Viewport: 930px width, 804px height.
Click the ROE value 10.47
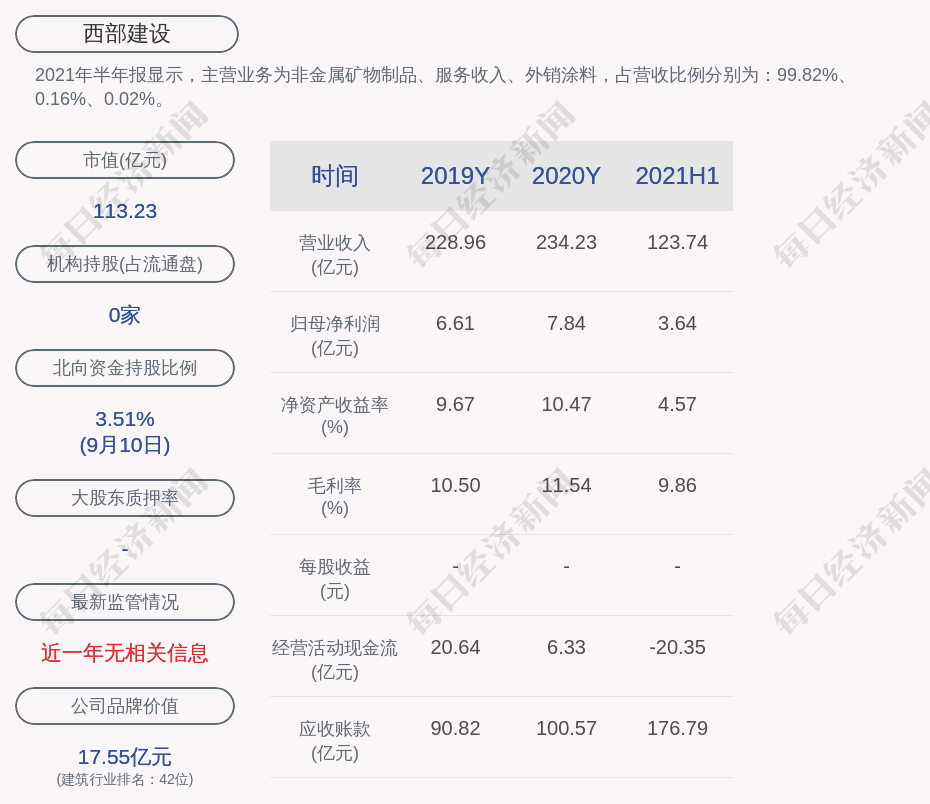(x=566, y=404)
